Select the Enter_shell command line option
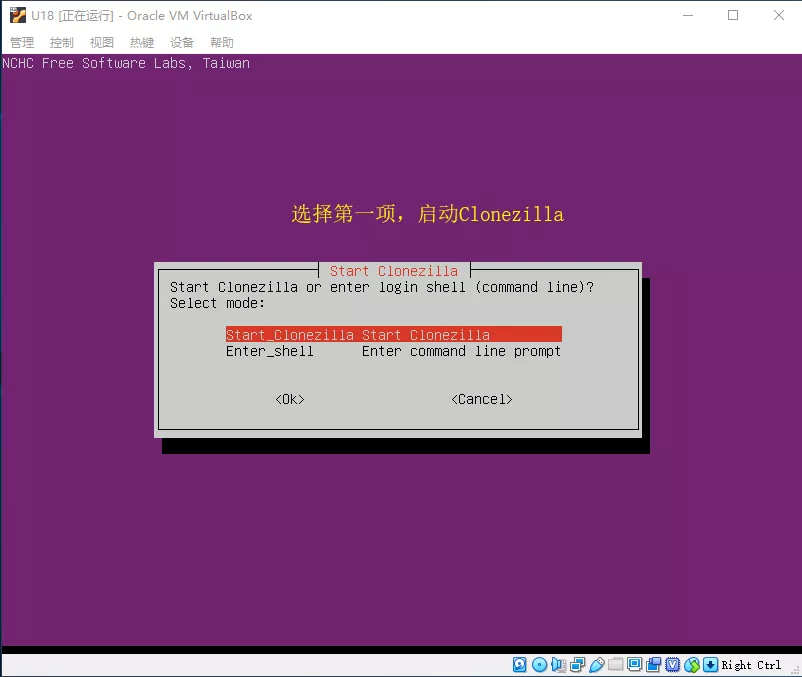Screen dimensions: 802x677 coord(394,351)
